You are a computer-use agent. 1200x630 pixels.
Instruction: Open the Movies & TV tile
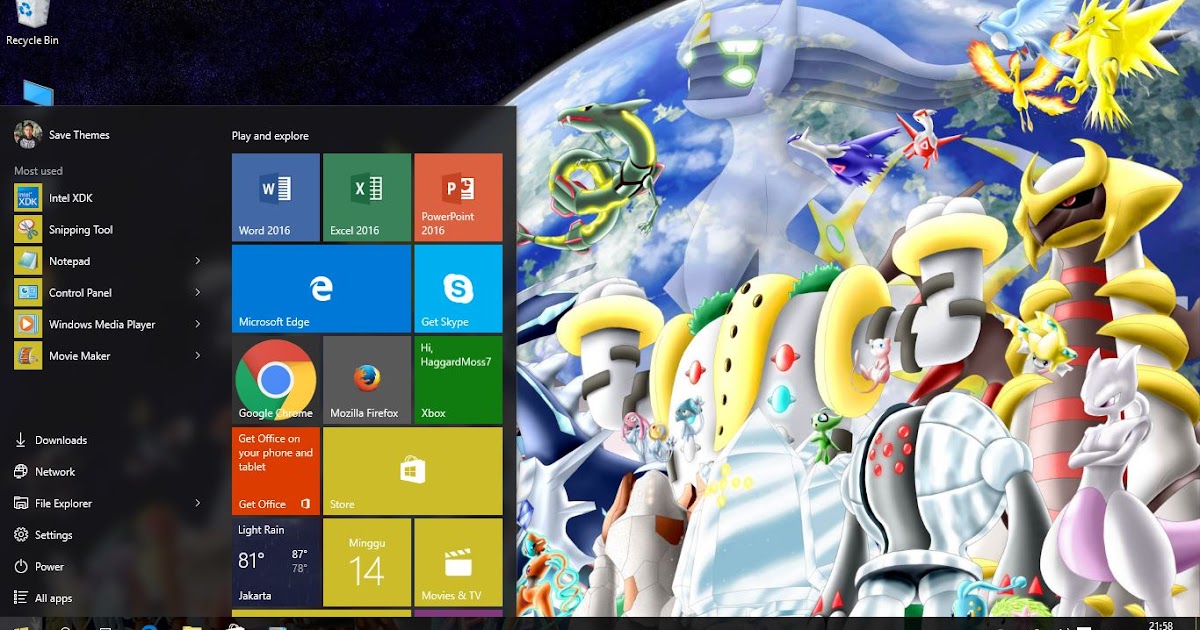click(x=458, y=562)
